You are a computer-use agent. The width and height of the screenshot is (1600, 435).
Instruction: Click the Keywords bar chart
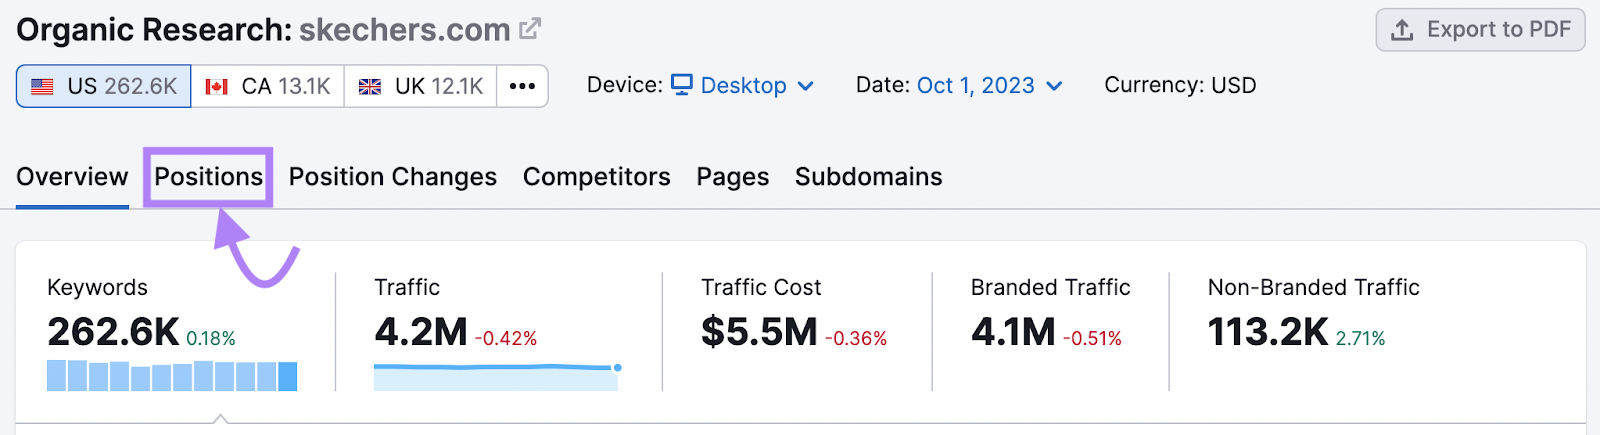coord(172,376)
